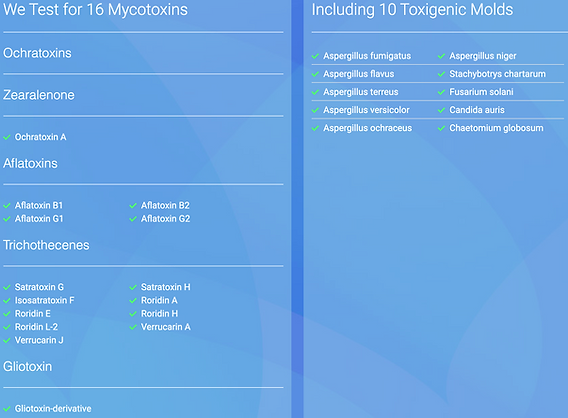Image resolution: width=568 pixels, height=418 pixels.
Task: Click the 'Aspergillus ochraceus' text
Action: [368, 128]
